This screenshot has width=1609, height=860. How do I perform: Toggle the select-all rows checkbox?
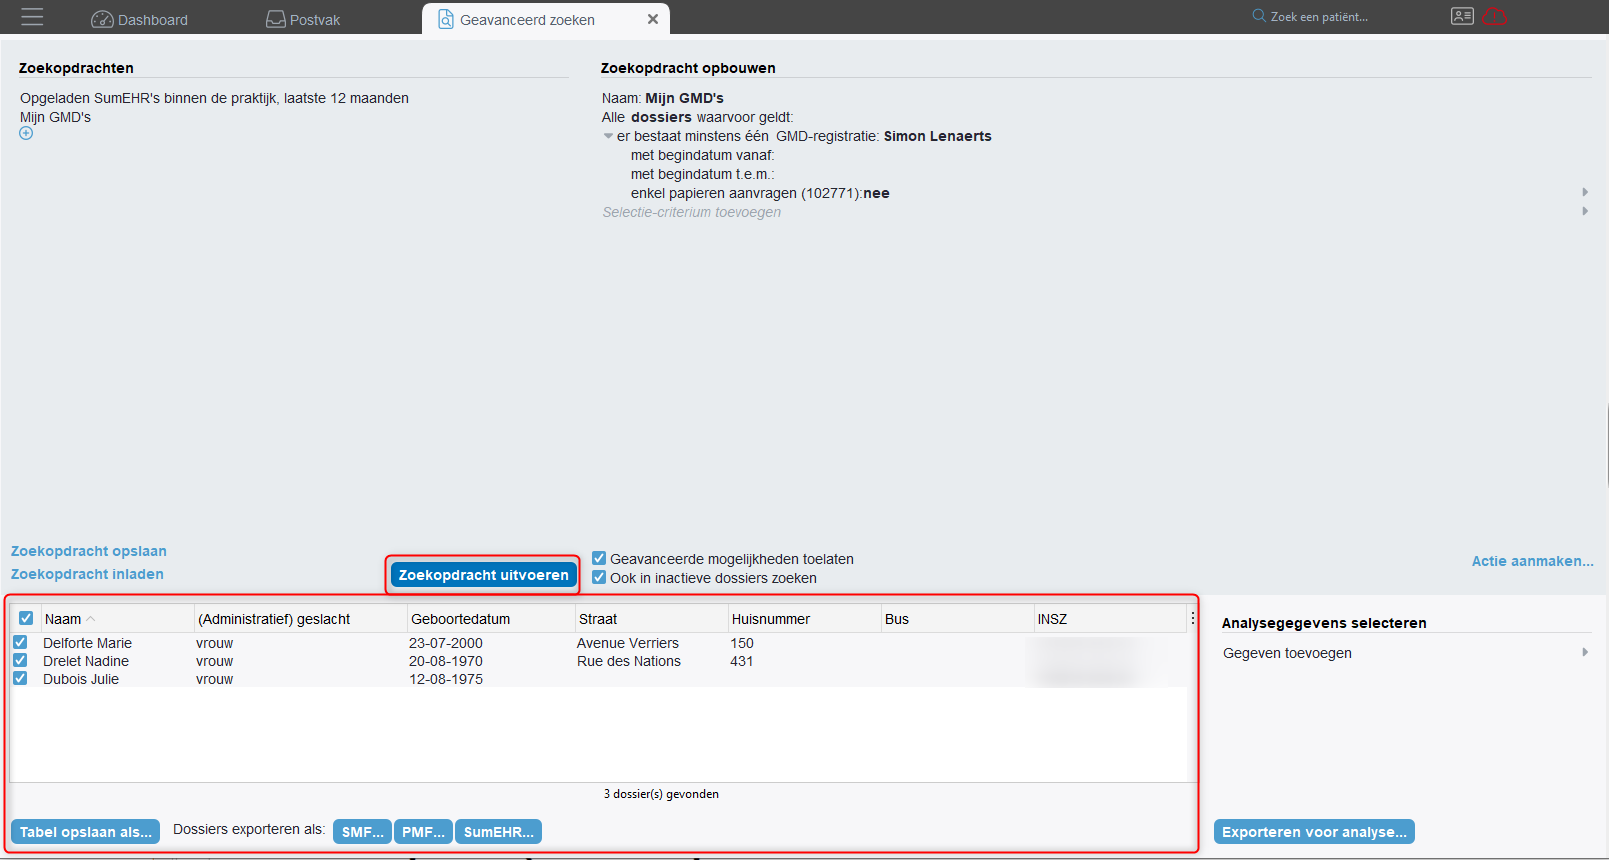point(26,618)
